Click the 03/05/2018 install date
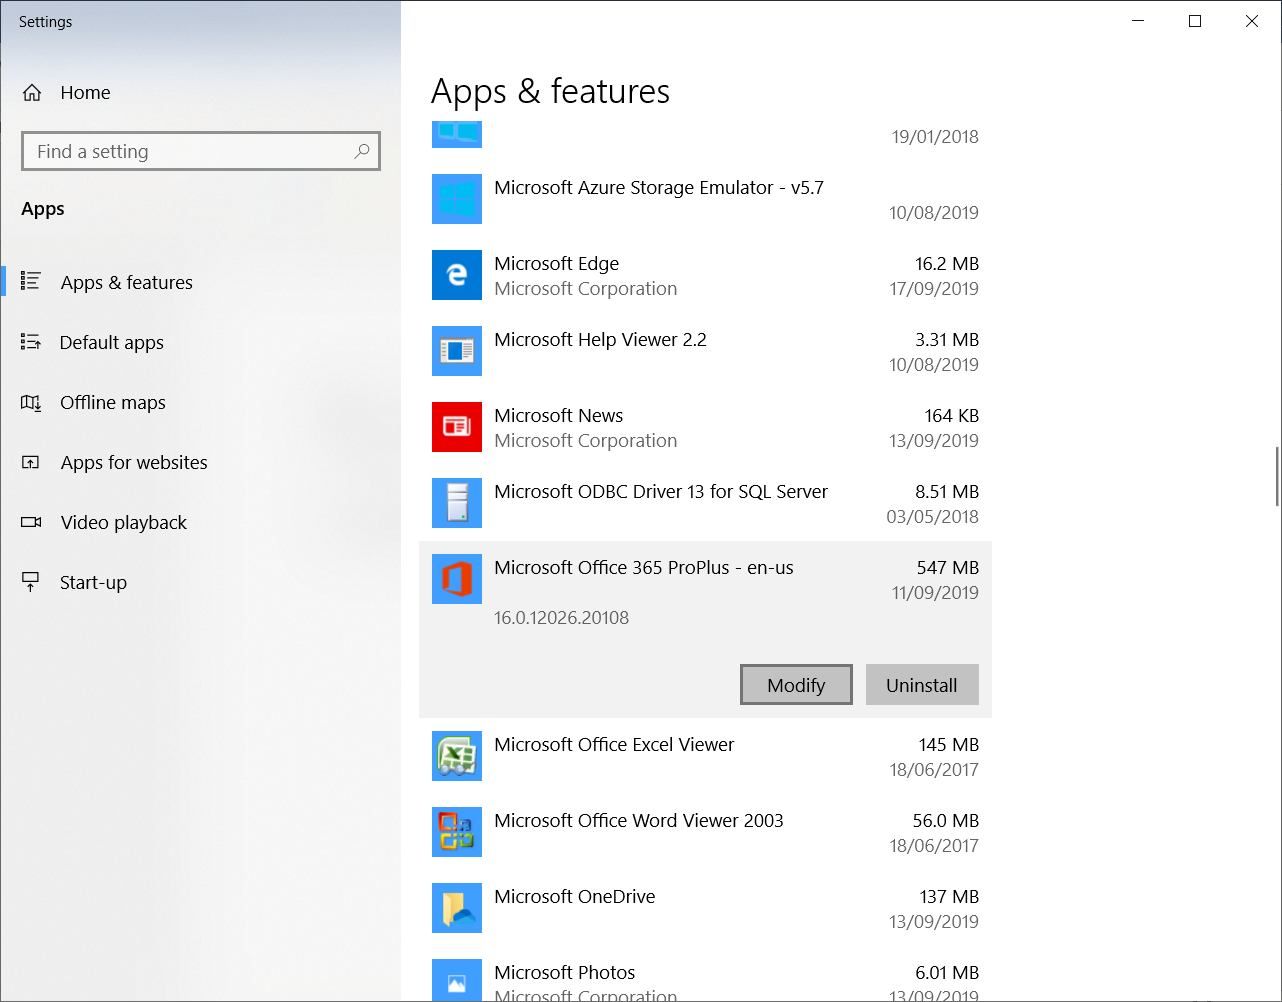1282x1002 pixels. [x=933, y=516]
